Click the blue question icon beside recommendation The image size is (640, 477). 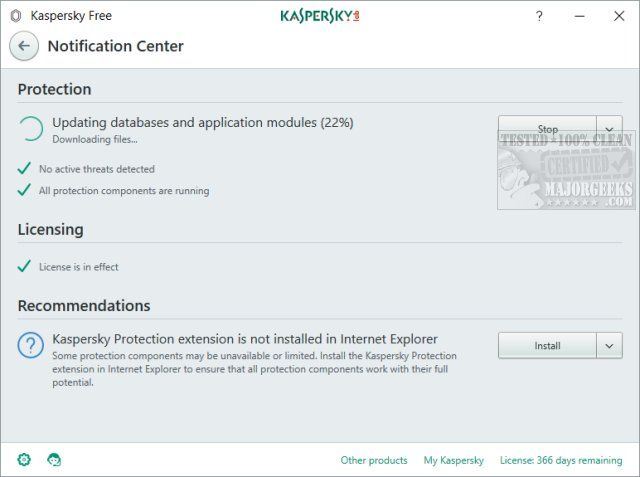[31, 345]
